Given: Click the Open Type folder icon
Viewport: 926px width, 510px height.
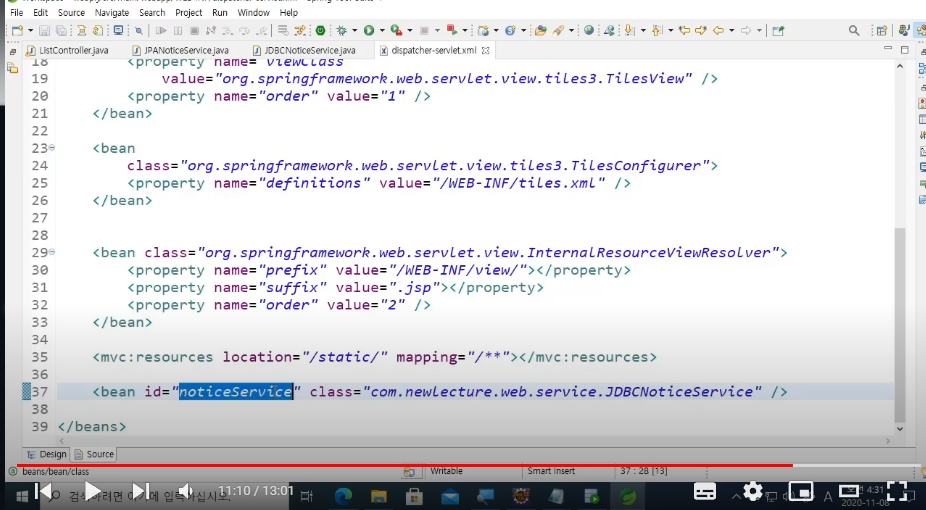Looking at the screenshot, I should click(x=539, y=31).
